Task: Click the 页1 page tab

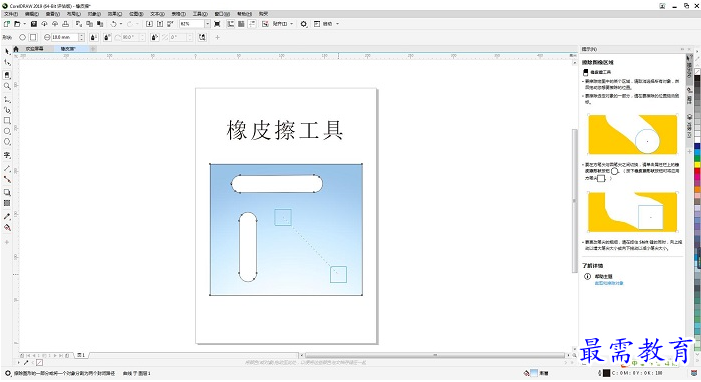Action: pos(81,355)
